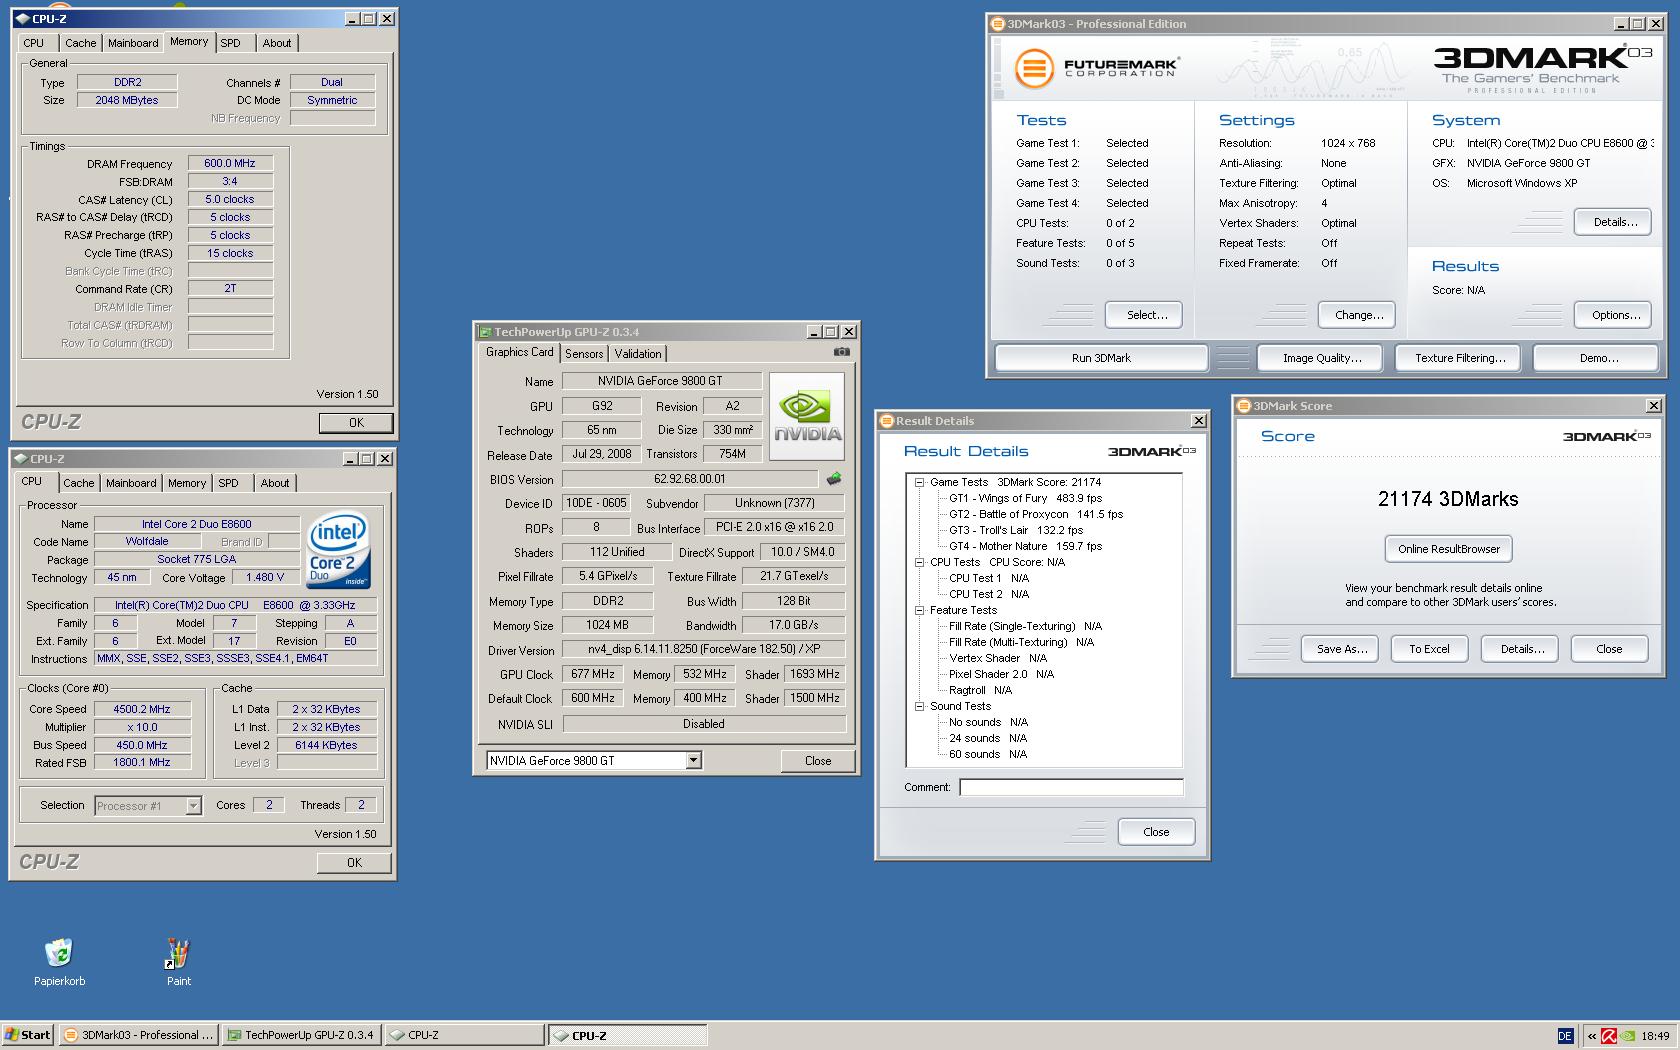Click the Intel Core 2 Duo logo
This screenshot has height=1050, width=1680.
point(339,551)
